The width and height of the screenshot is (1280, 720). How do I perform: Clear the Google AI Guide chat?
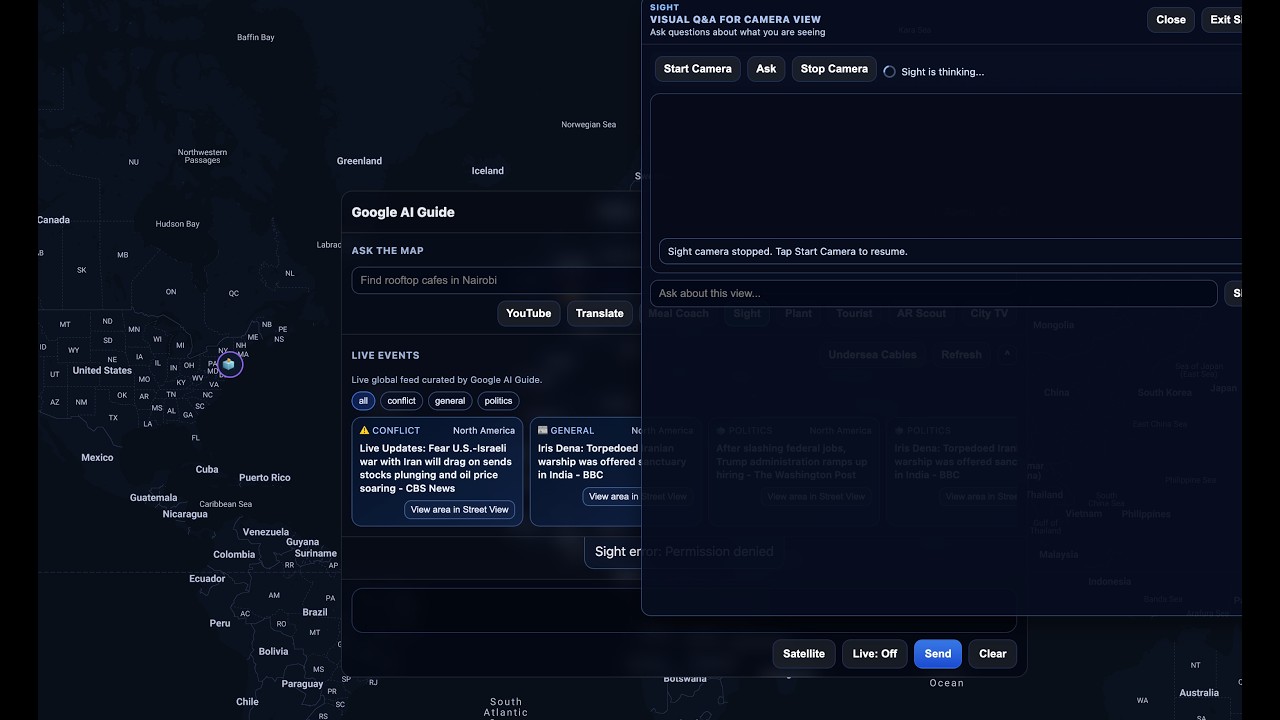pyautogui.click(x=992, y=654)
